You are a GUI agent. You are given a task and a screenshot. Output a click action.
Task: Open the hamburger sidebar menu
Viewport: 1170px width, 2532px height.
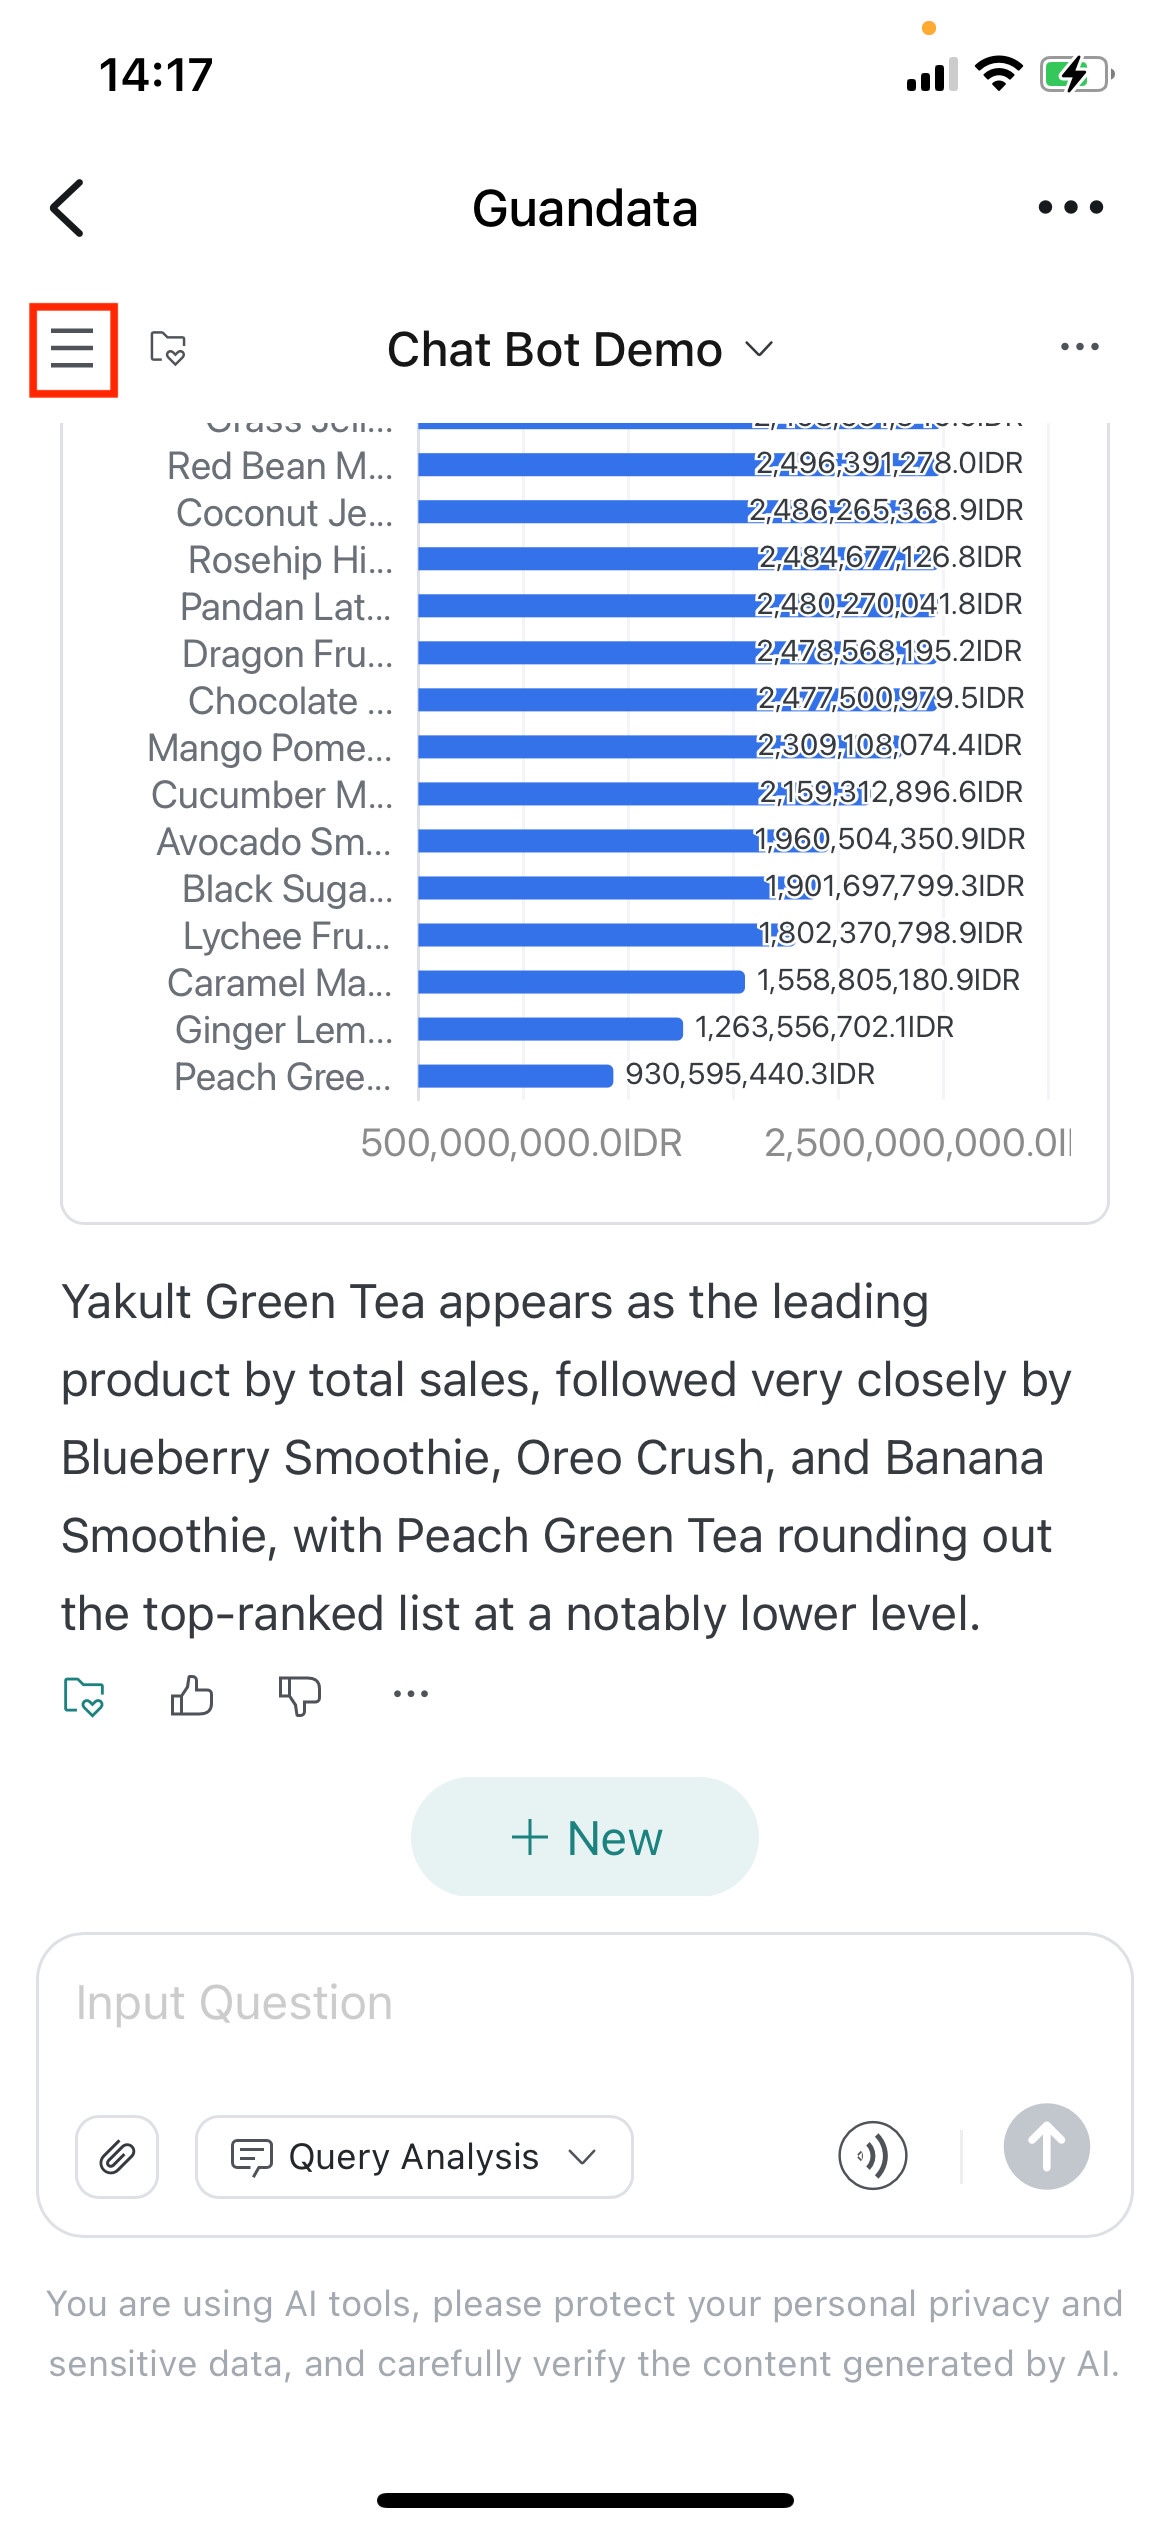tap(73, 349)
